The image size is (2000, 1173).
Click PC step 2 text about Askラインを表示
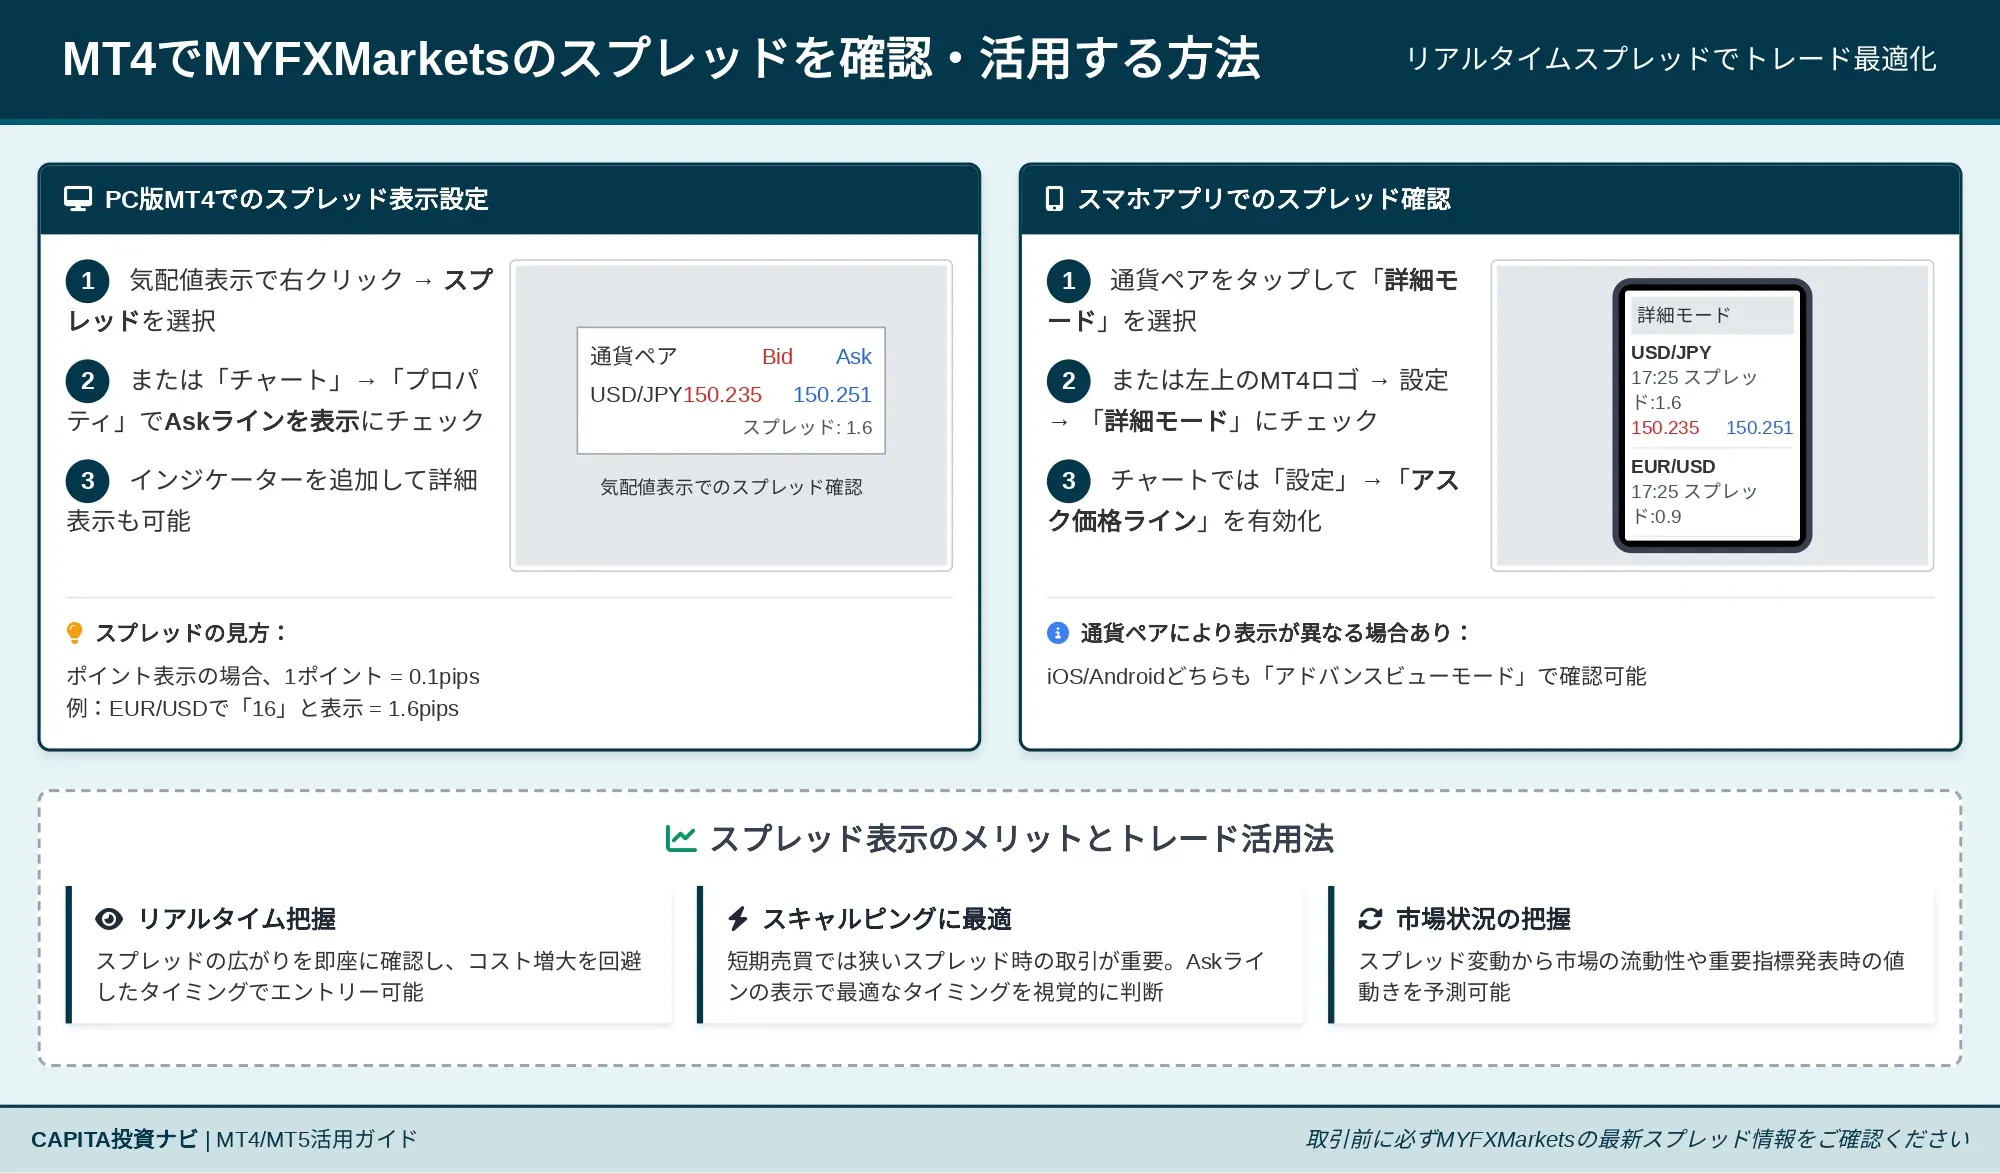(x=276, y=400)
